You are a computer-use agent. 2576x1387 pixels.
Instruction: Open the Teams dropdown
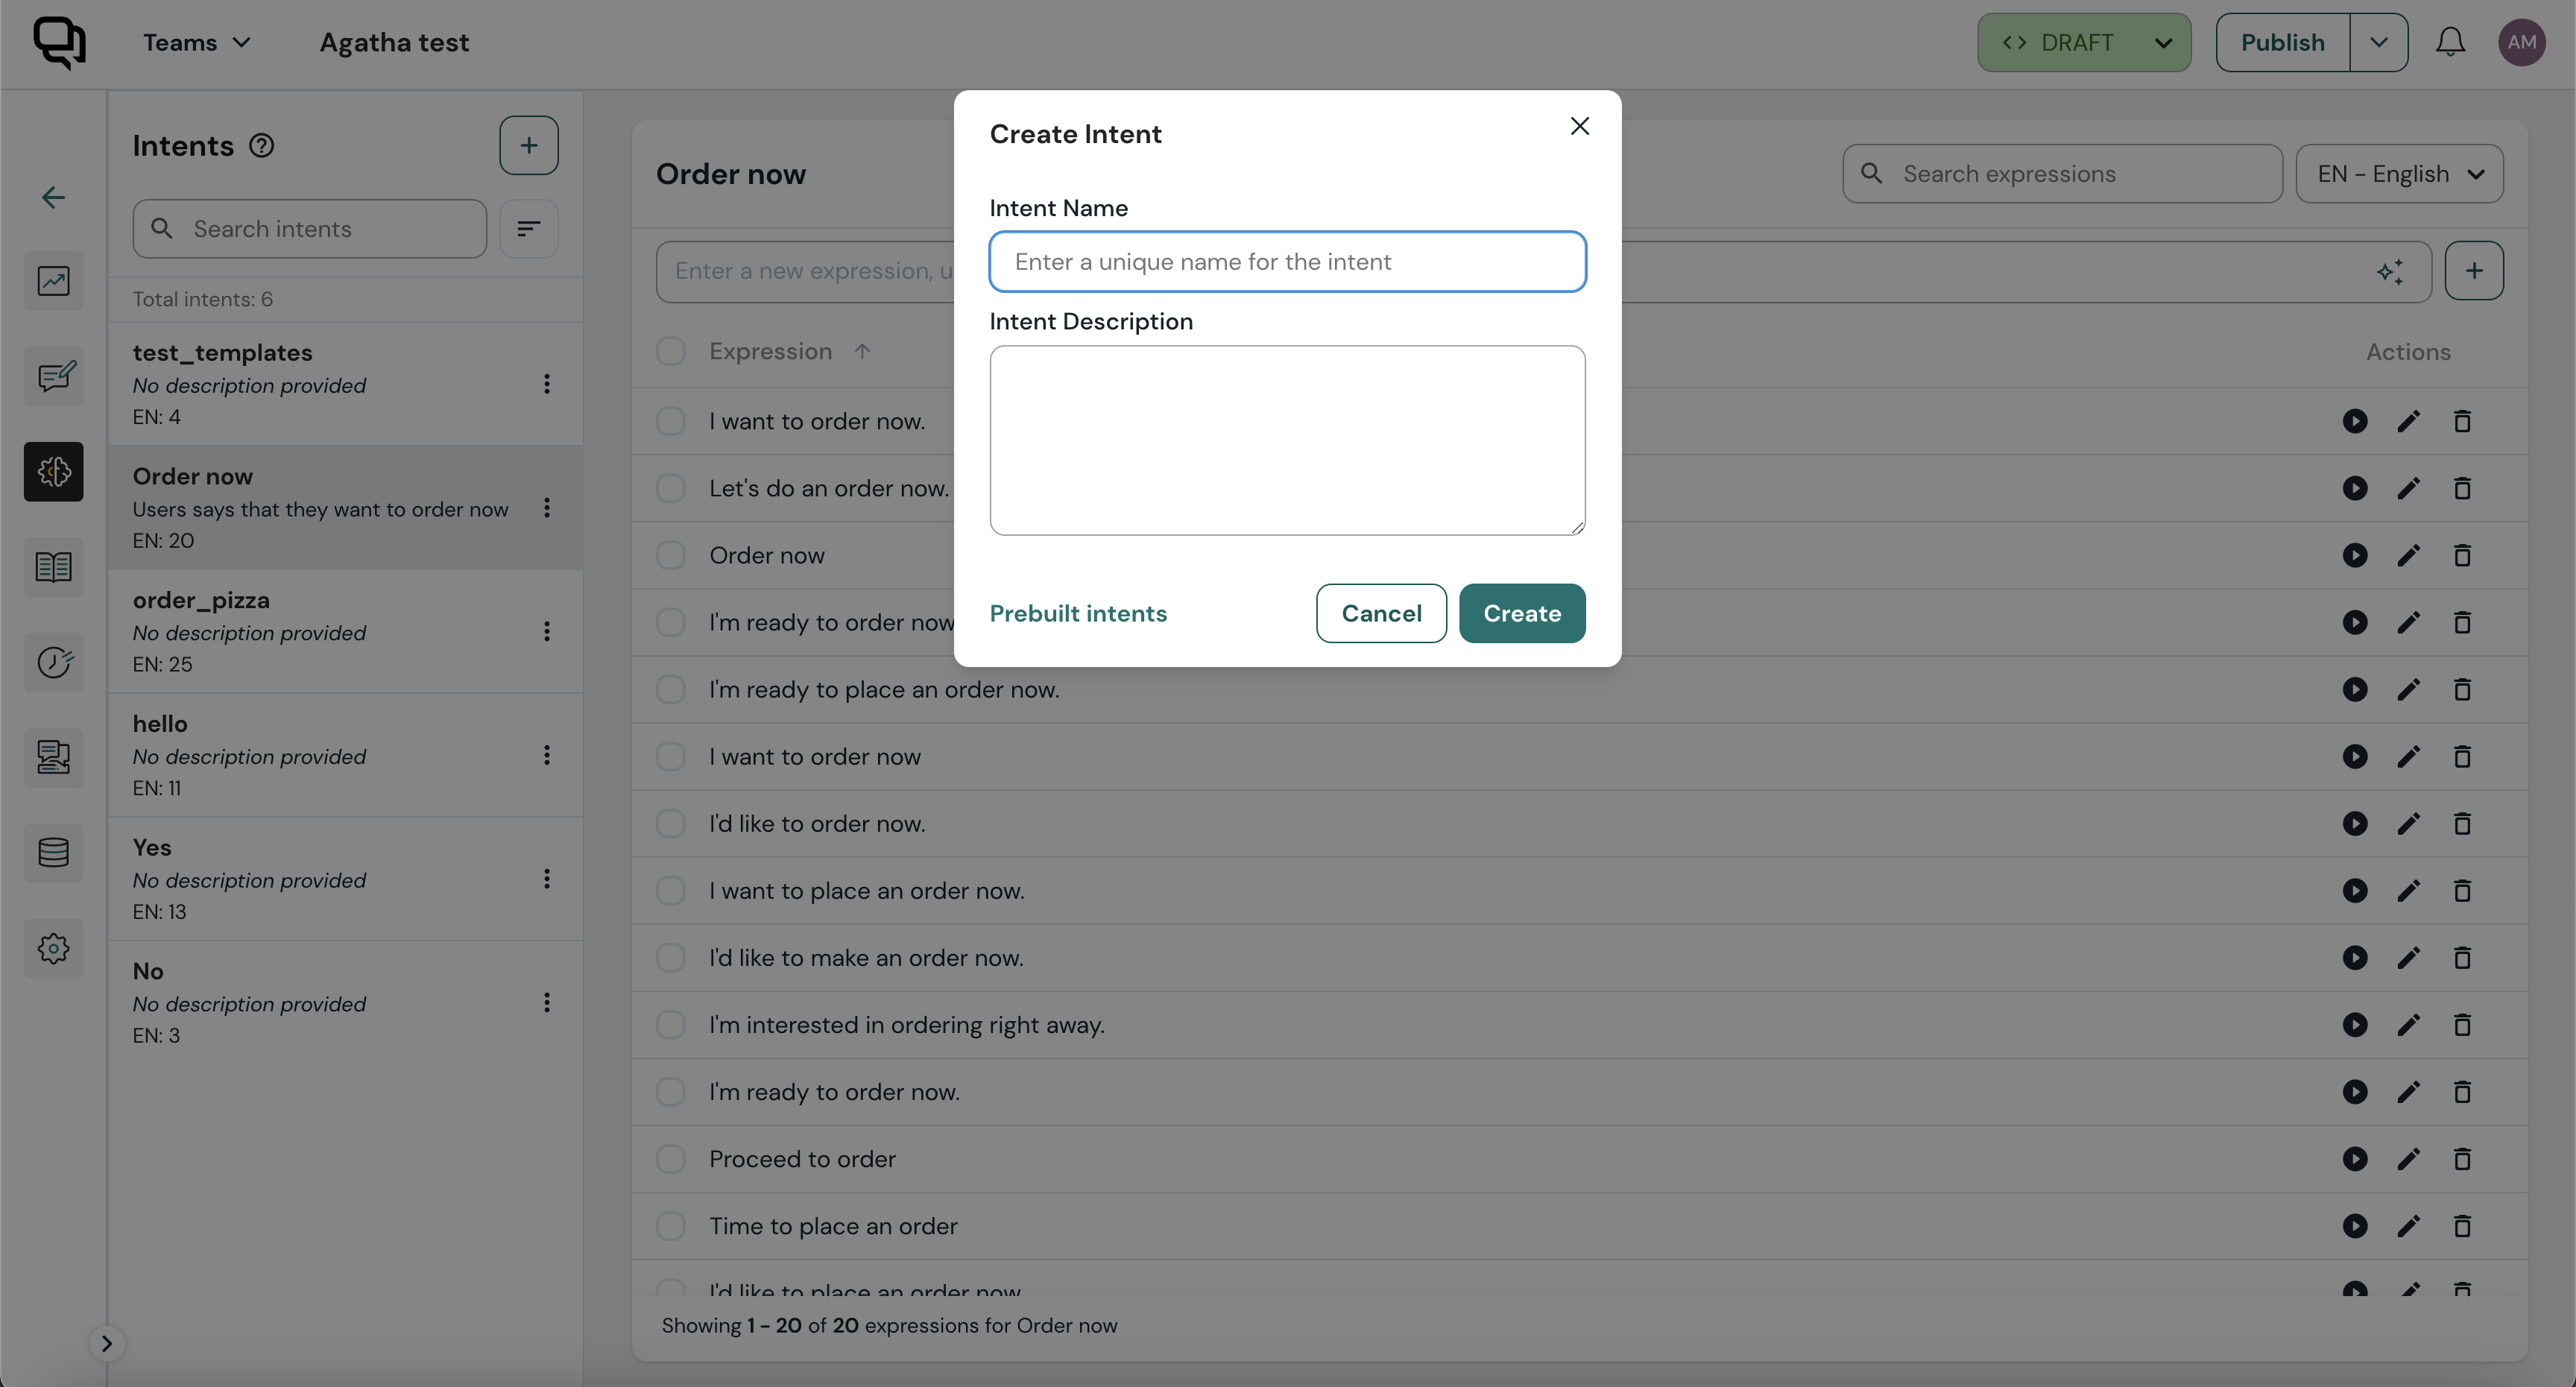coord(196,43)
